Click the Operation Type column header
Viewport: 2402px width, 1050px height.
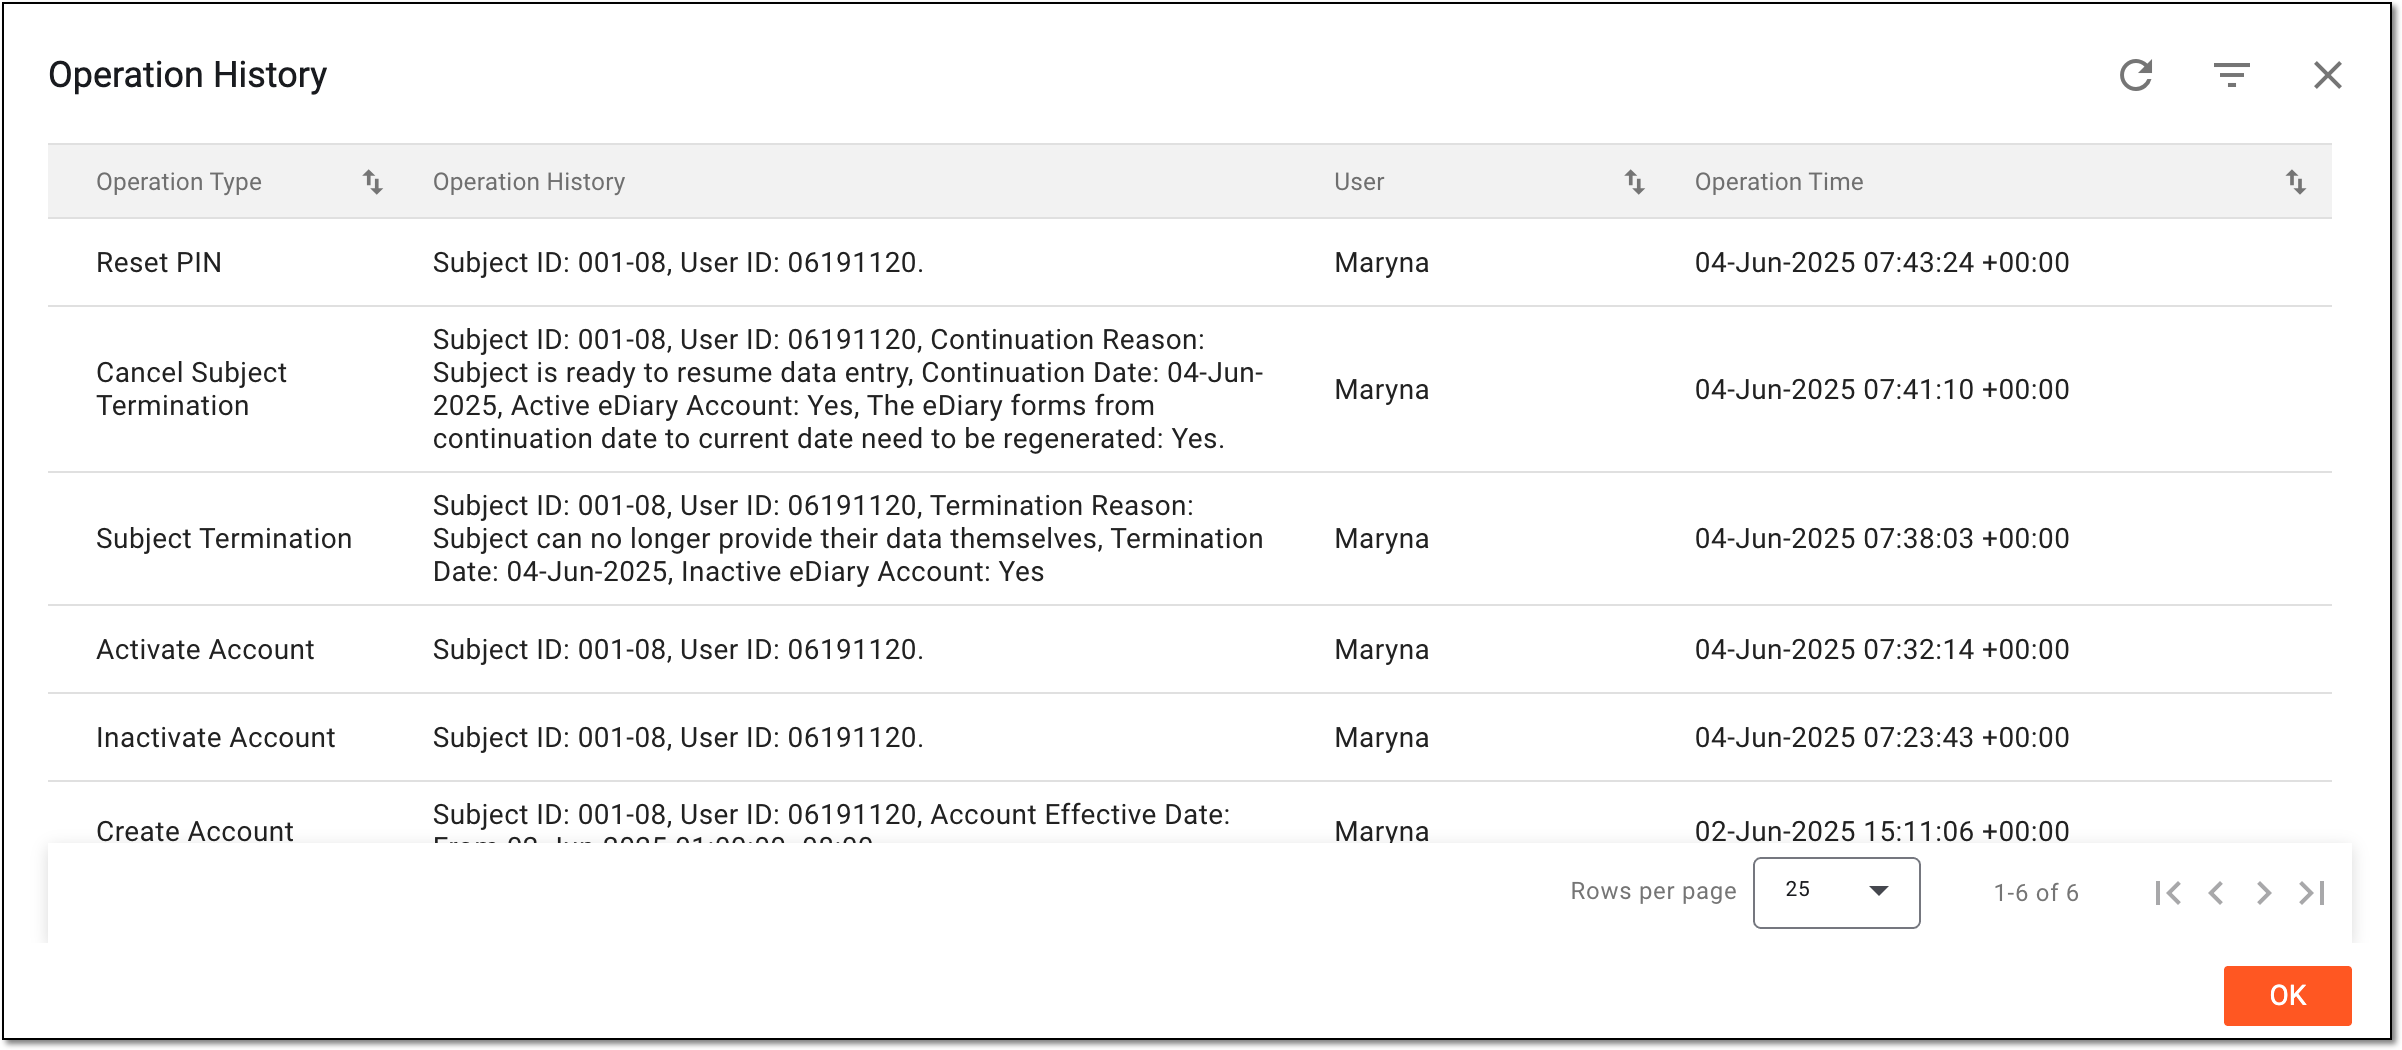click(179, 182)
